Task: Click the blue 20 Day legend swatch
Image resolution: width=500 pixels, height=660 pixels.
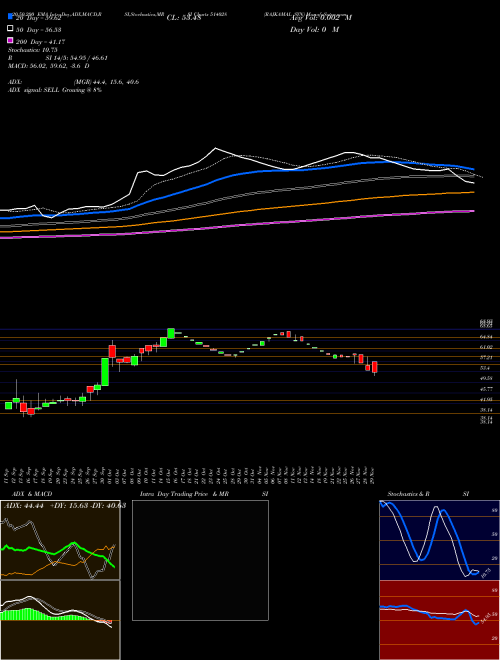Action: 10,17
